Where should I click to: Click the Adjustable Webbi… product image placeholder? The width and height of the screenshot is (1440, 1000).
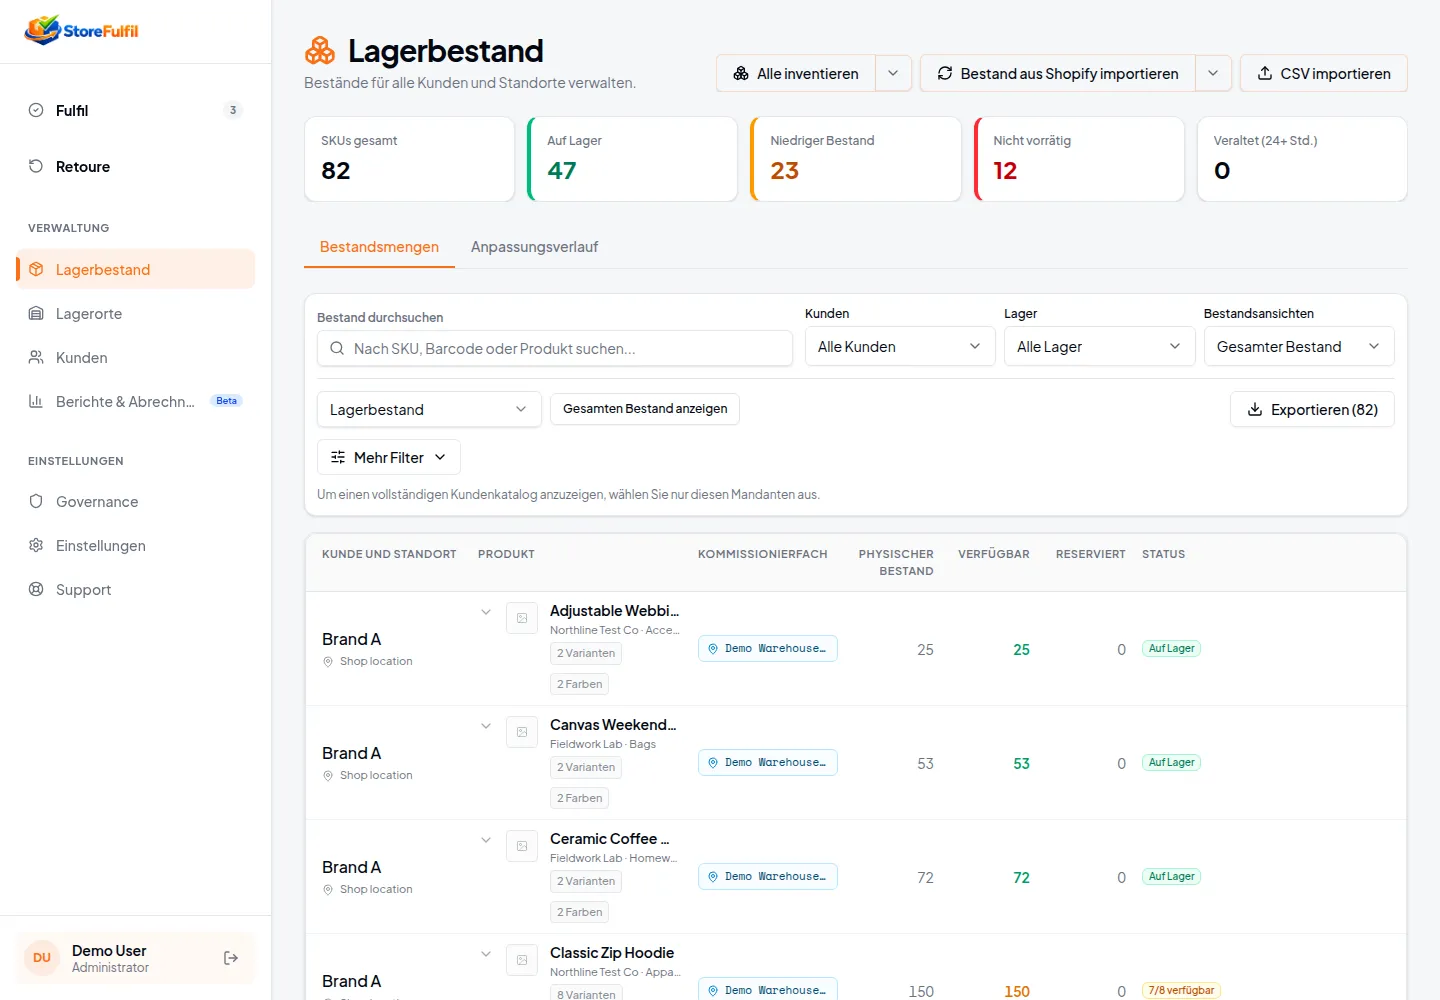[522, 618]
